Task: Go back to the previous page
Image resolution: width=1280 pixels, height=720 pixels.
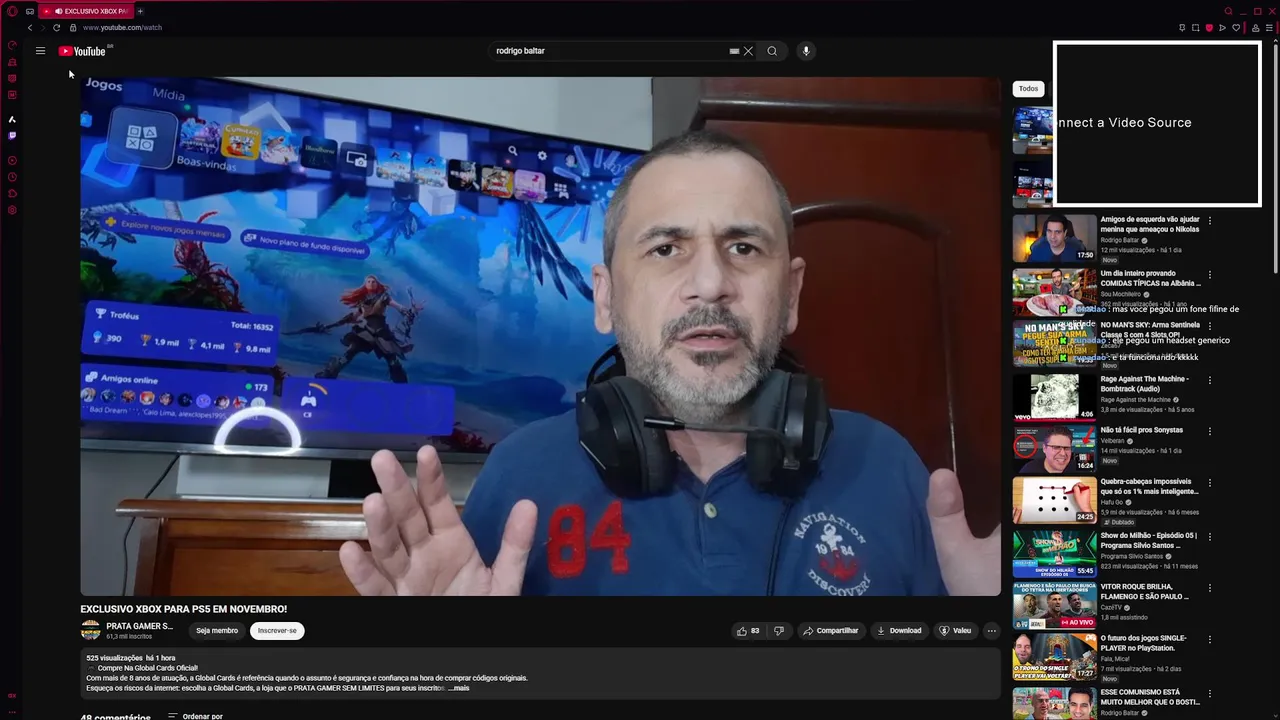Action: point(30,28)
